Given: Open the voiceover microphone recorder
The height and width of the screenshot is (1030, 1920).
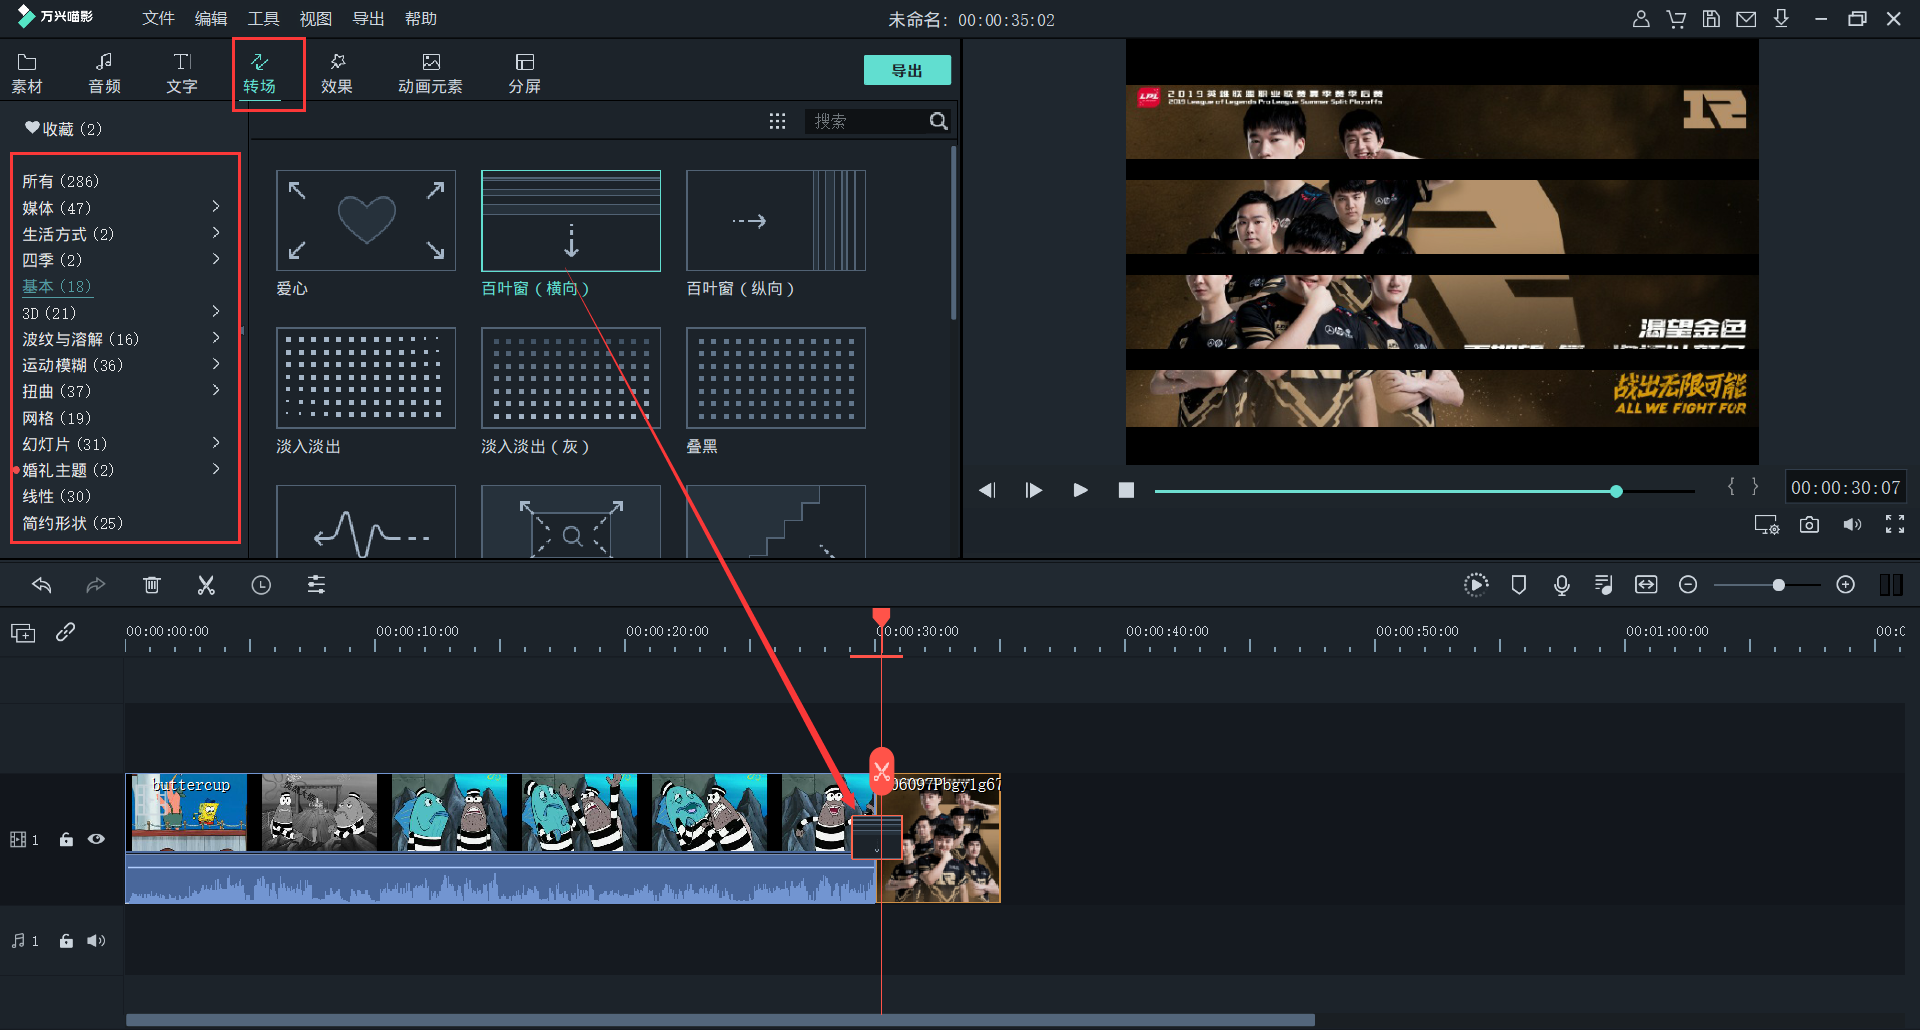Looking at the screenshot, I should 1561,585.
